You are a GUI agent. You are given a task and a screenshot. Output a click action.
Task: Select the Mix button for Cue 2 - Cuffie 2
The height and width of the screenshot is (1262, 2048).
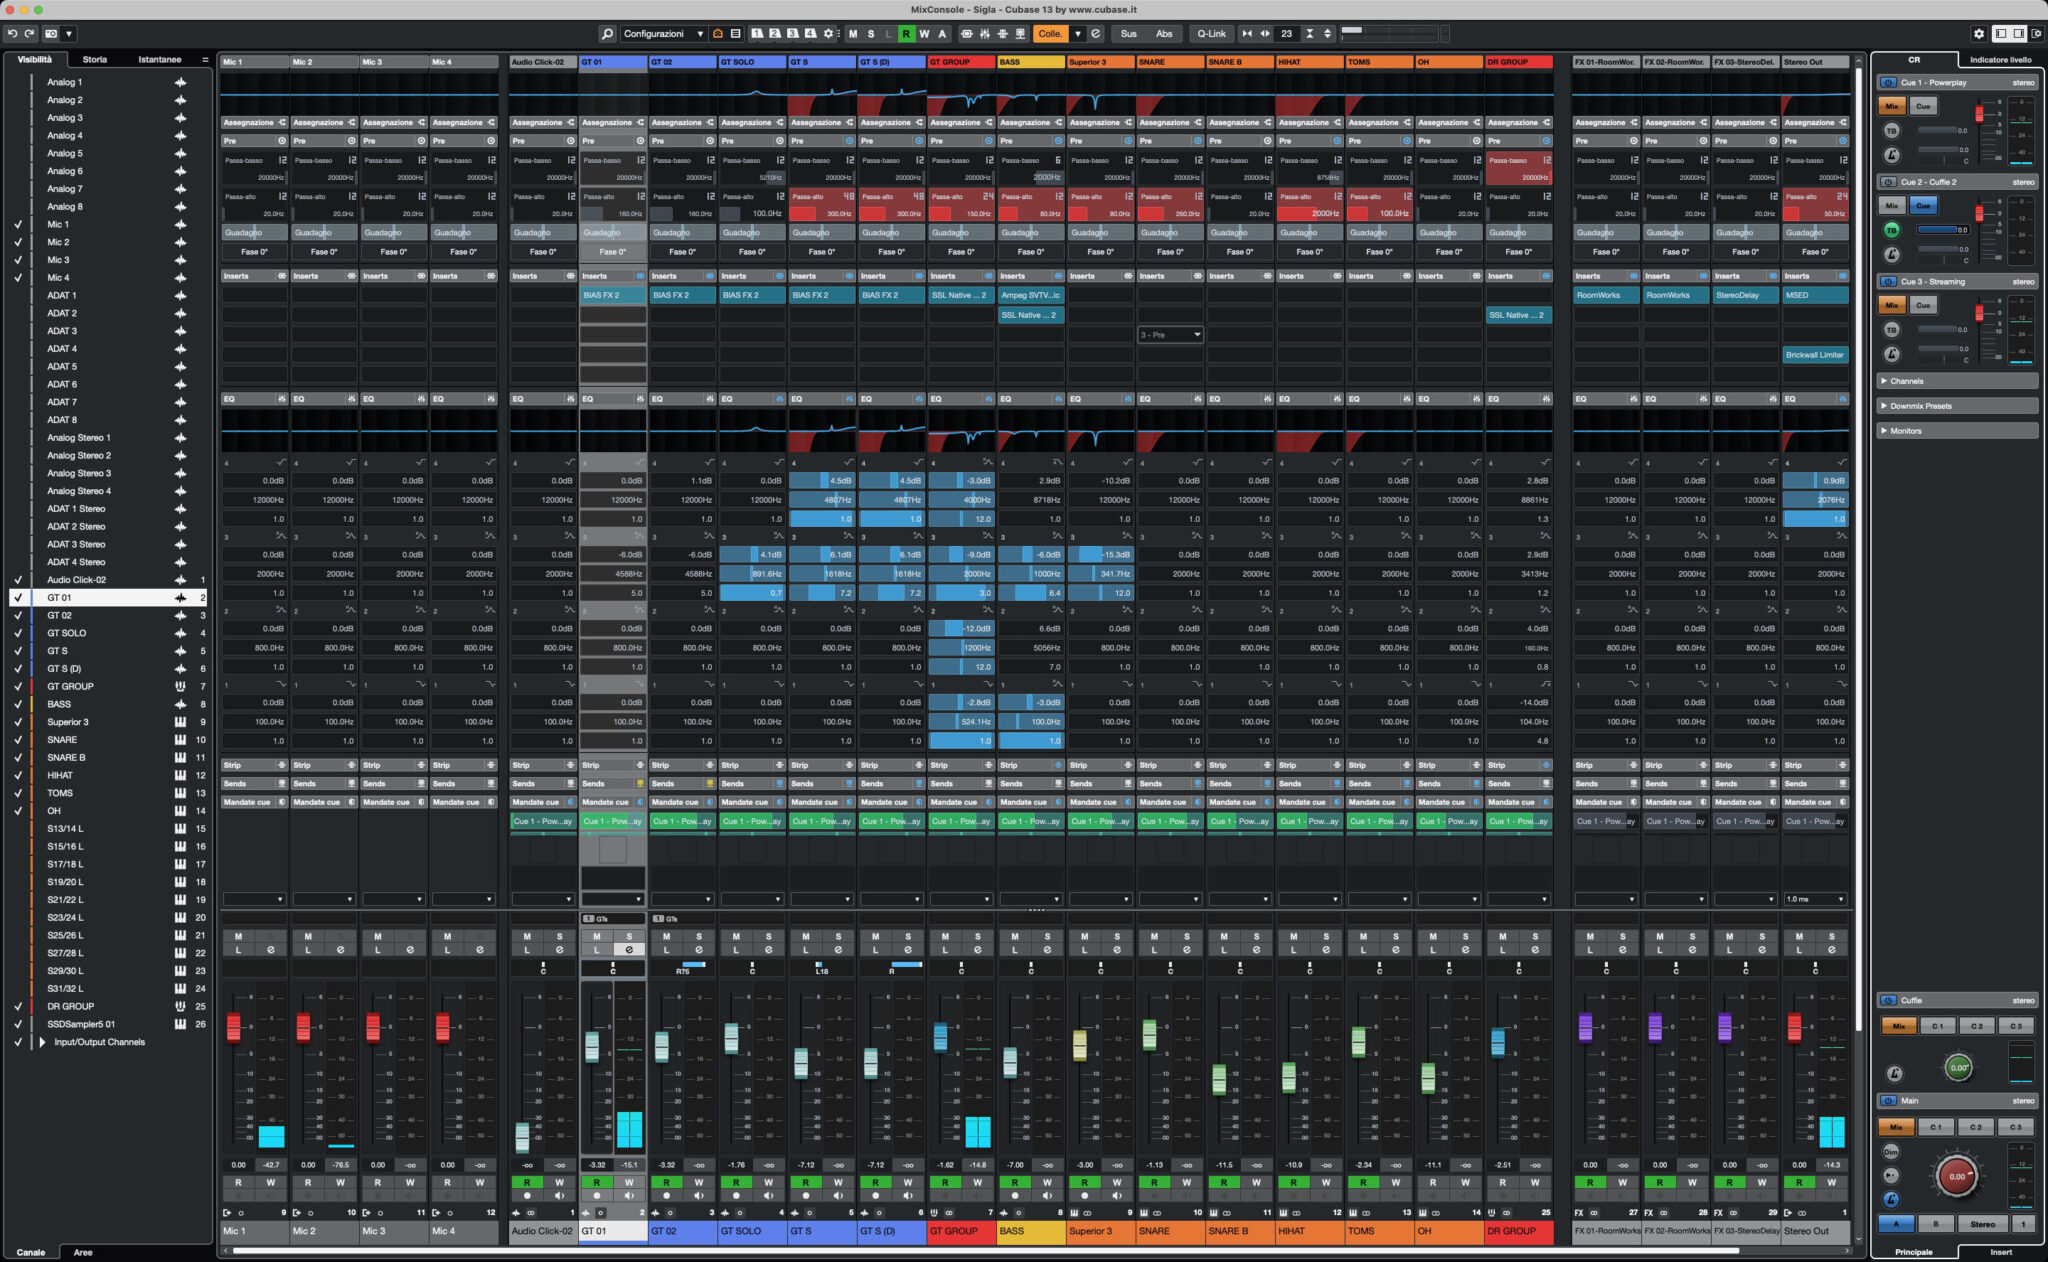point(1892,205)
